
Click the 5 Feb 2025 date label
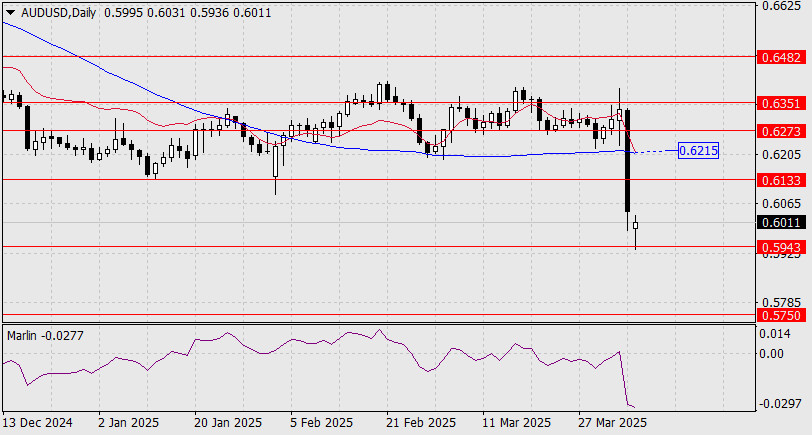click(322, 423)
